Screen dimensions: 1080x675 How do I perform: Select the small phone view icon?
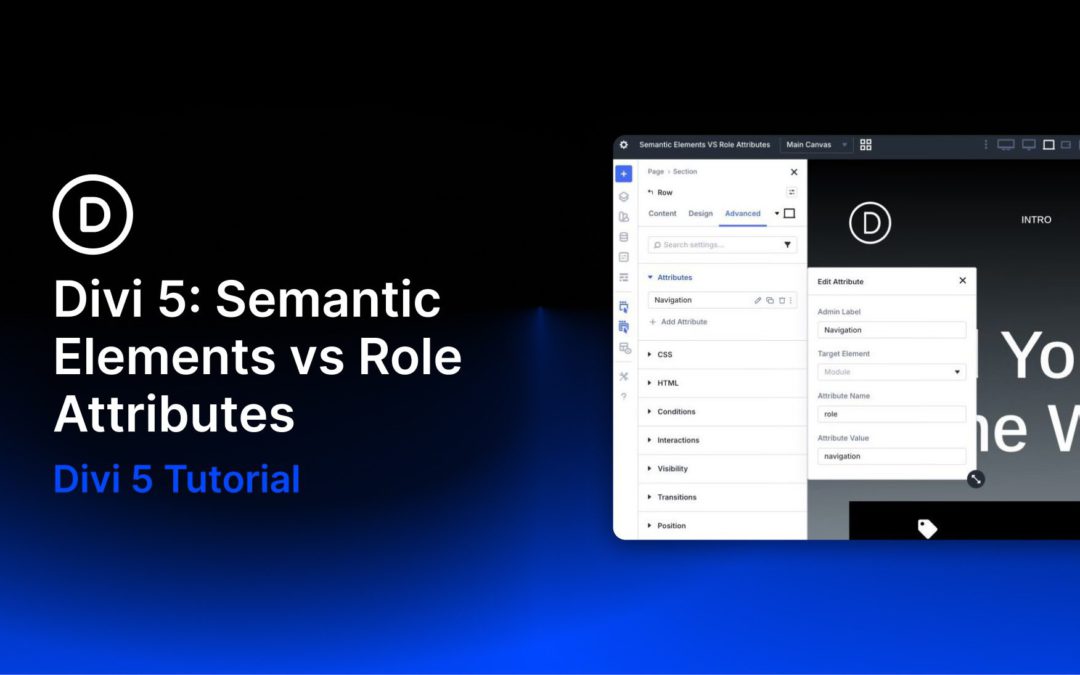[x=1066, y=145]
